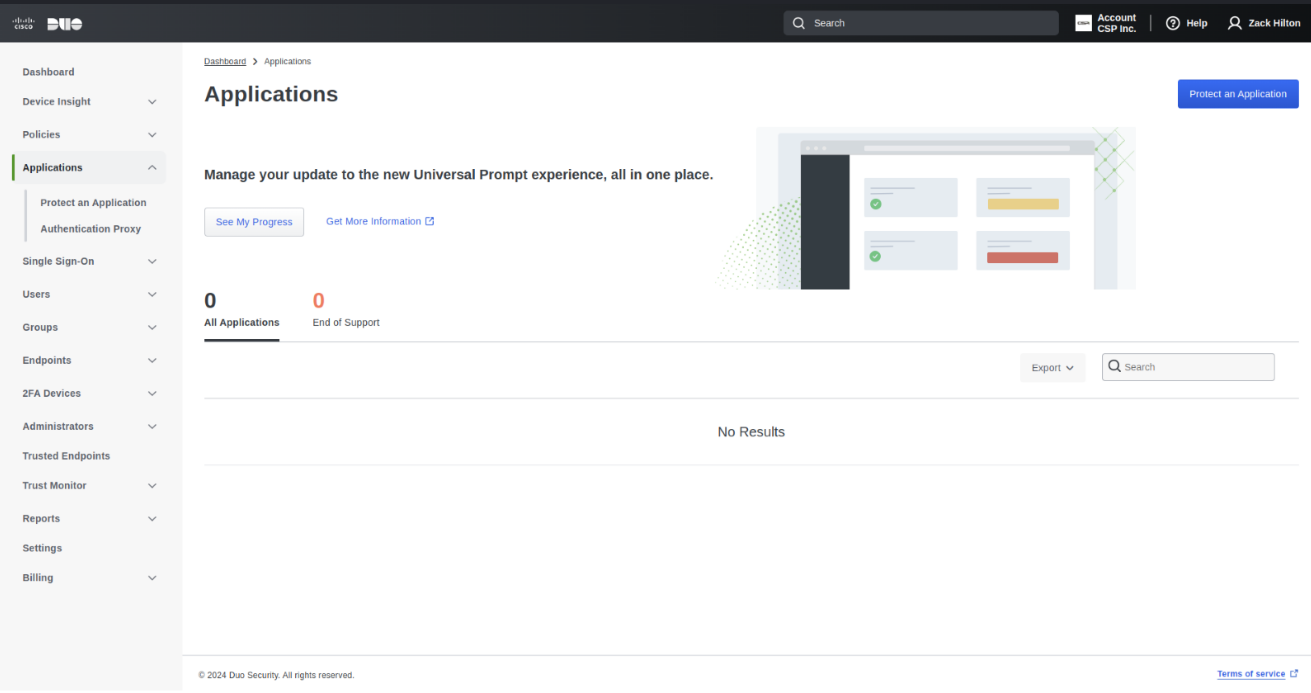The image size is (1311, 693).
Task: Click the Account CSP Inc. logo icon
Action: tap(1083, 23)
